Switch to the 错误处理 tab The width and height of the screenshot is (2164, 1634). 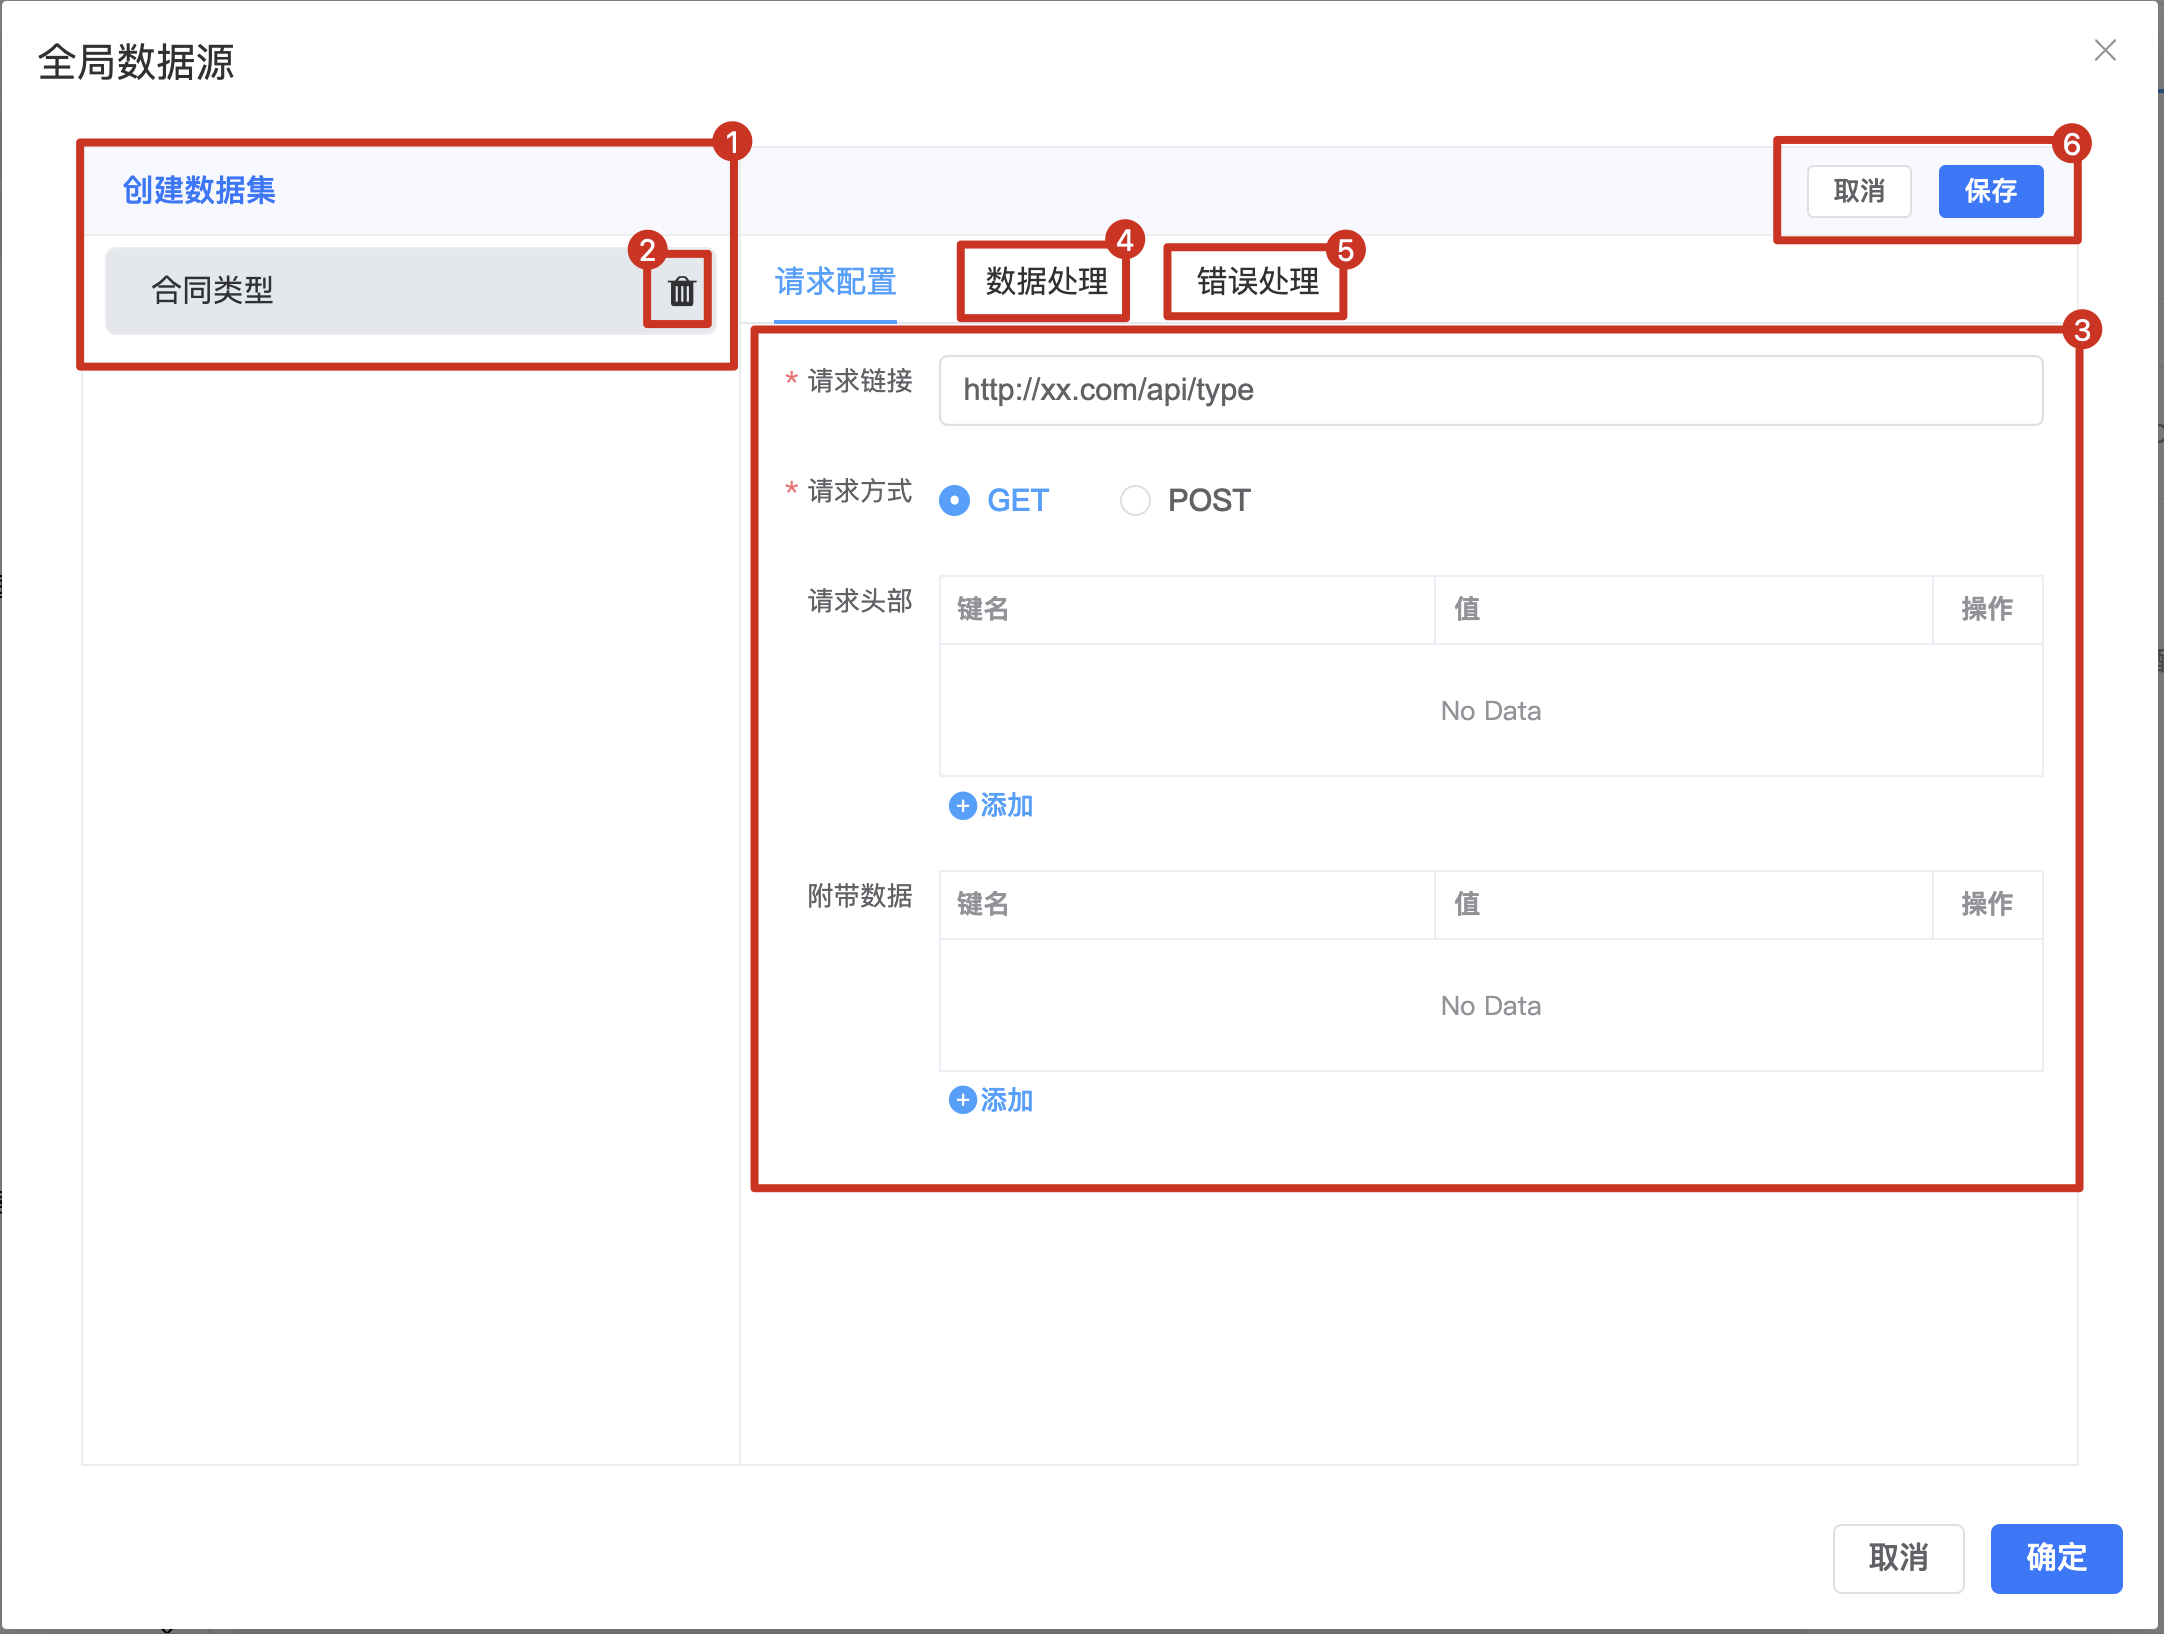coord(1257,282)
